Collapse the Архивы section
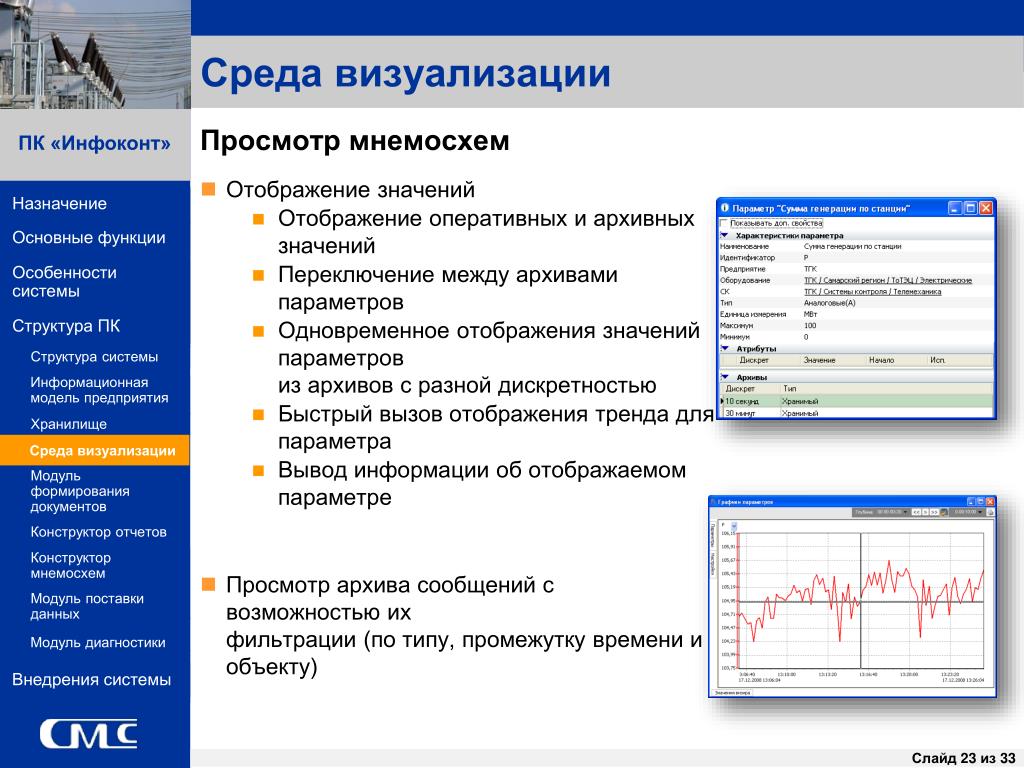1024x768 pixels. pos(725,377)
